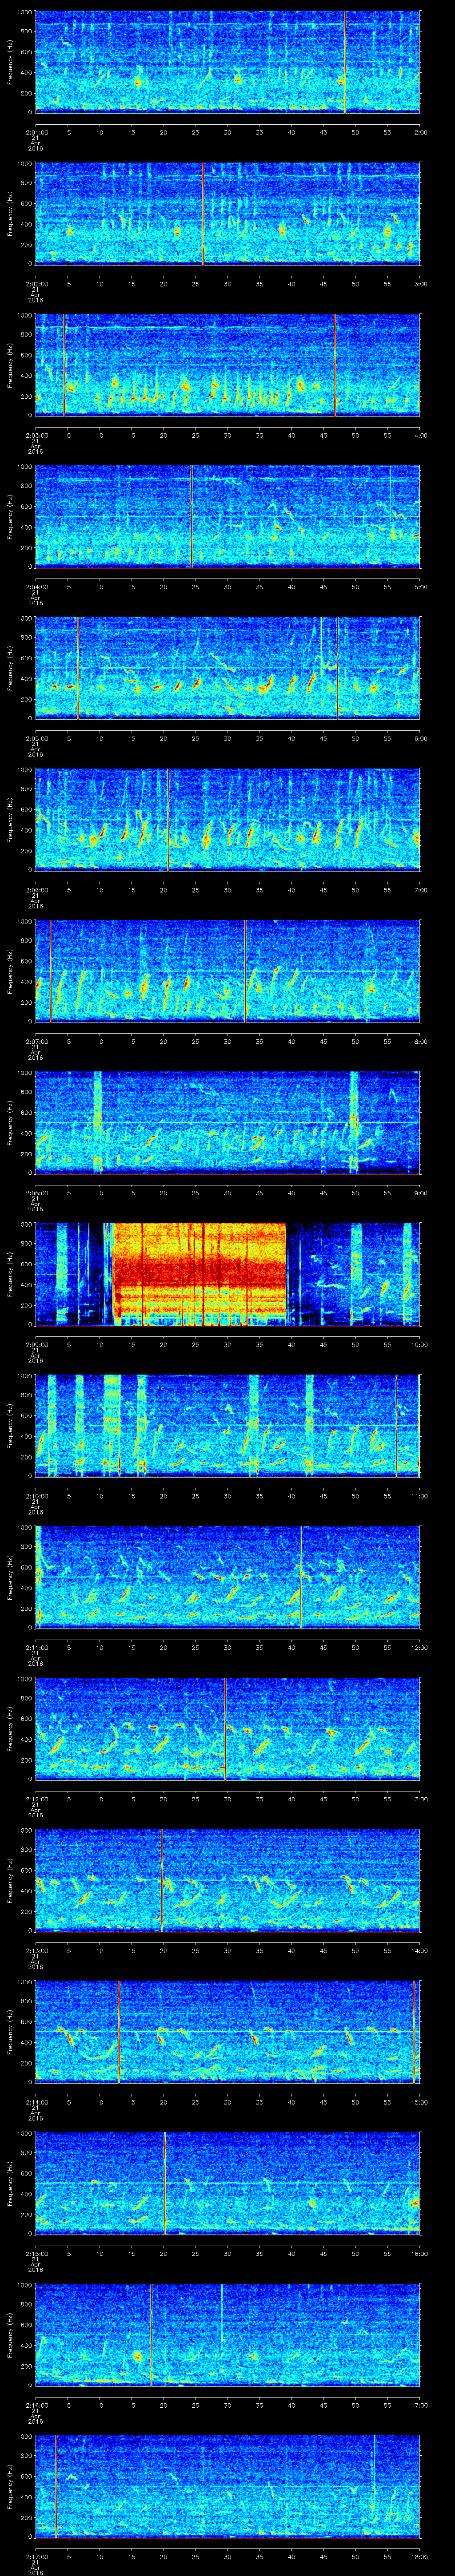
Task: Click red vertical marker near 47s in 2:03:00 panel
Action: [x=335, y=365]
